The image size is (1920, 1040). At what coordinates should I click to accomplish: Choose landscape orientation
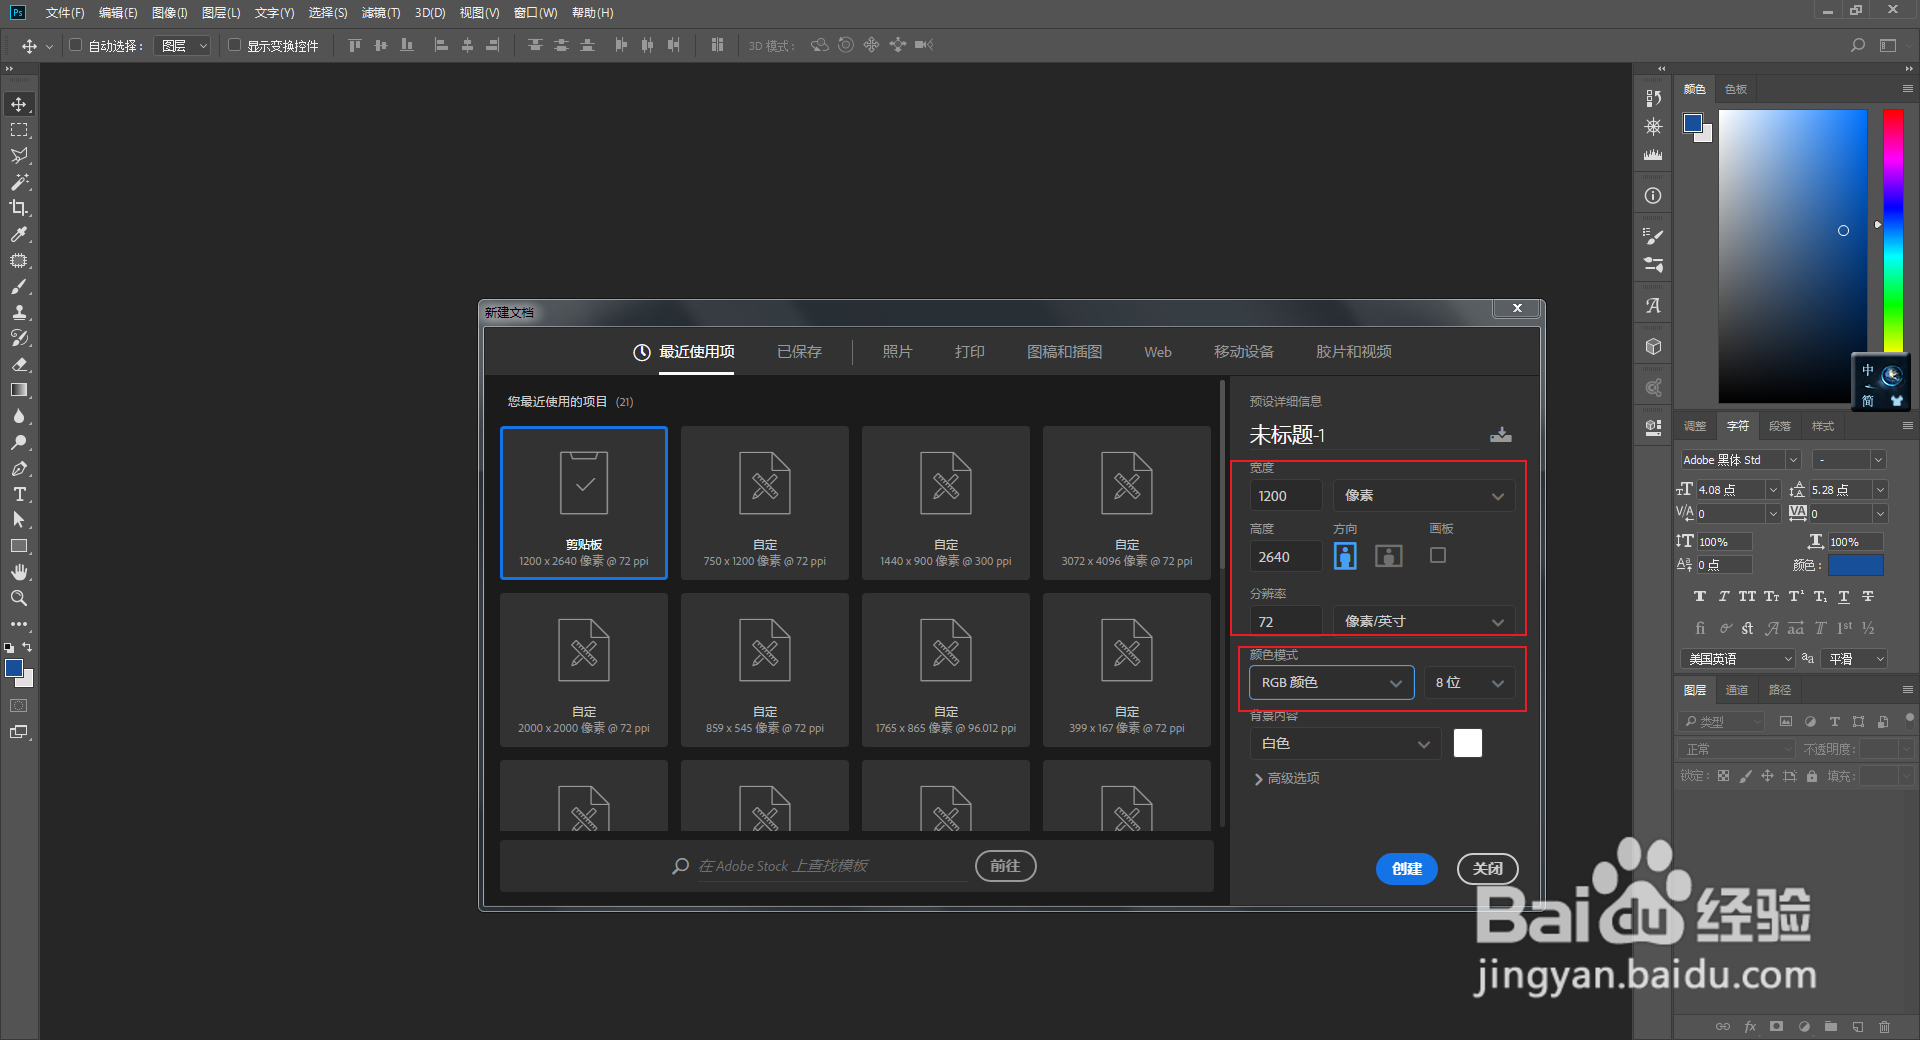tap(1389, 556)
